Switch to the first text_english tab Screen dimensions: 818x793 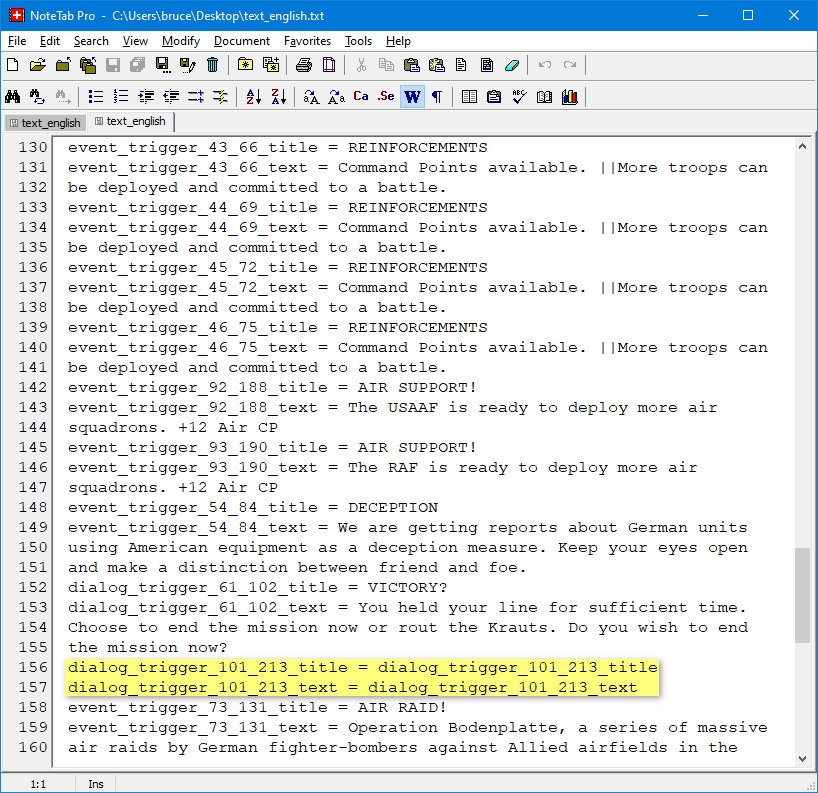[x=44, y=123]
